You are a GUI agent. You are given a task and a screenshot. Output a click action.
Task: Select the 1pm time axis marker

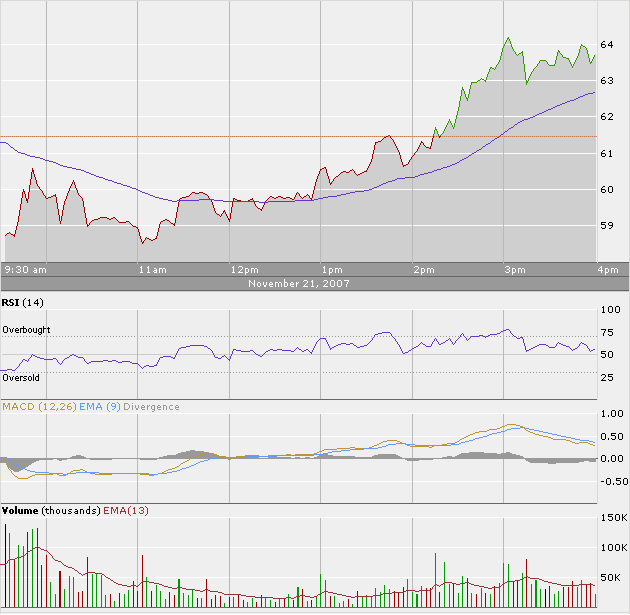(332, 270)
